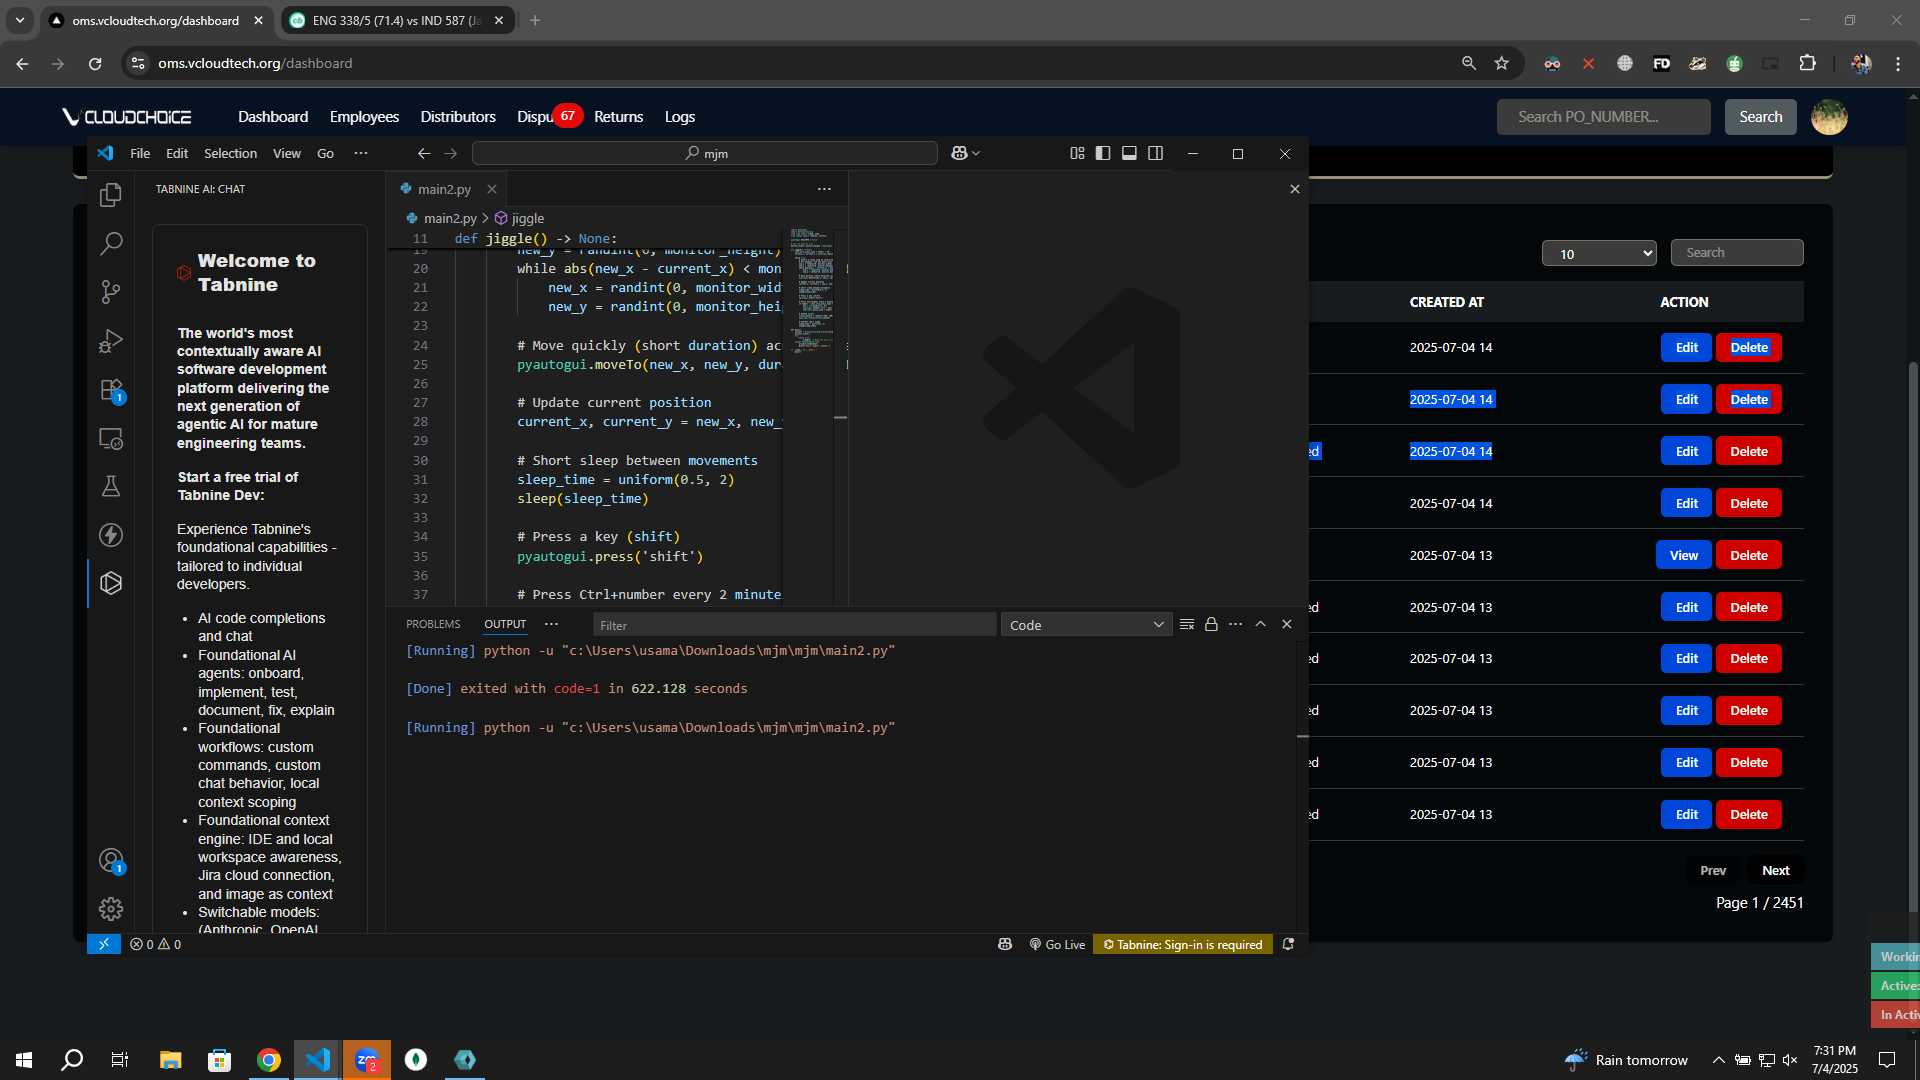The height and width of the screenshot is (1080, 1920).
Task: Select the Tabnine icon in activity bar
Action: click(x=111, y=583)
